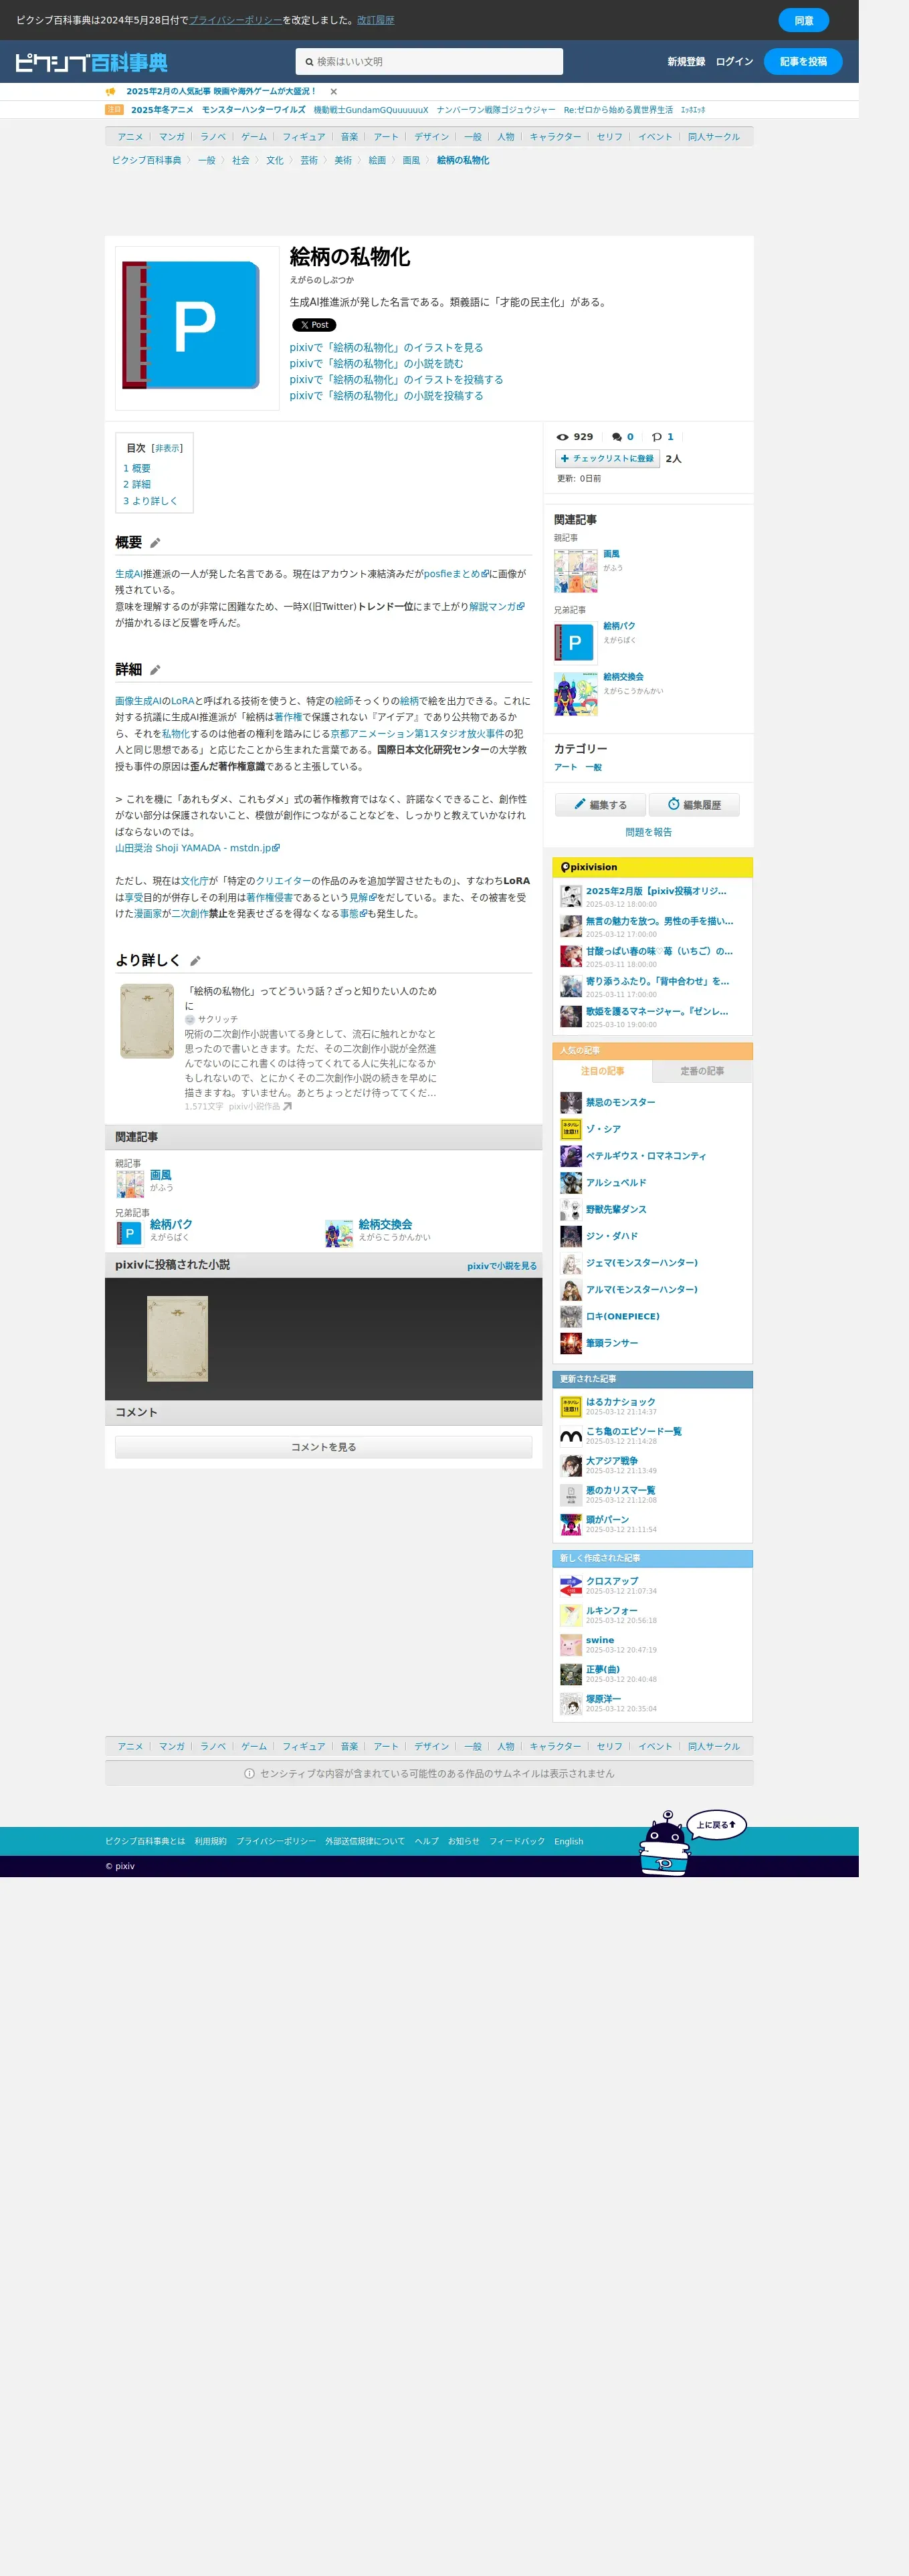The width and height of the screenshot is (909, 2576).
Task: Close the popular articles announcement
Action: click(x=333, y=92)
